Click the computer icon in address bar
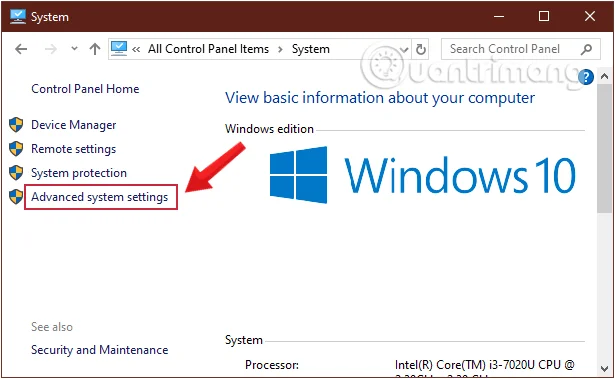615x379 pixels. [119, 49]
